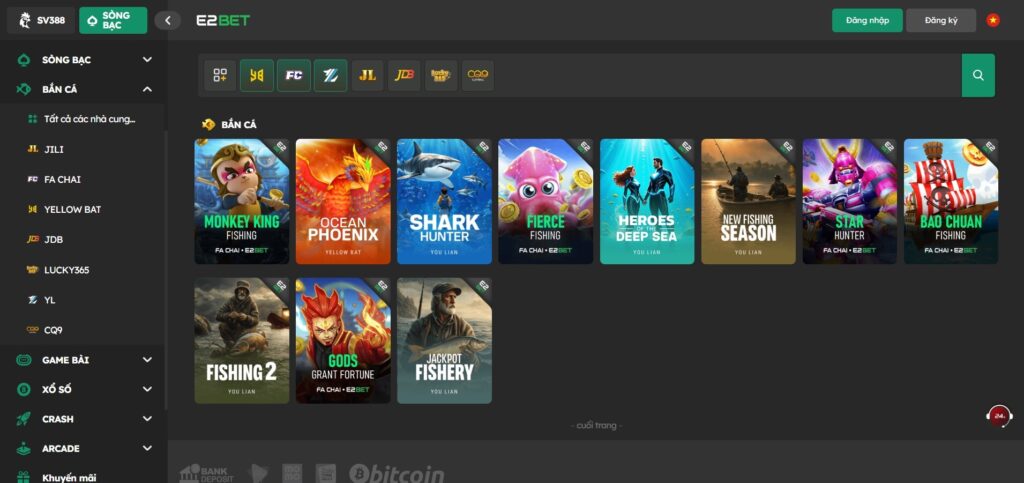
Task: Open the Bao Chuan Fishing game
Action: [x=951, y=201]
